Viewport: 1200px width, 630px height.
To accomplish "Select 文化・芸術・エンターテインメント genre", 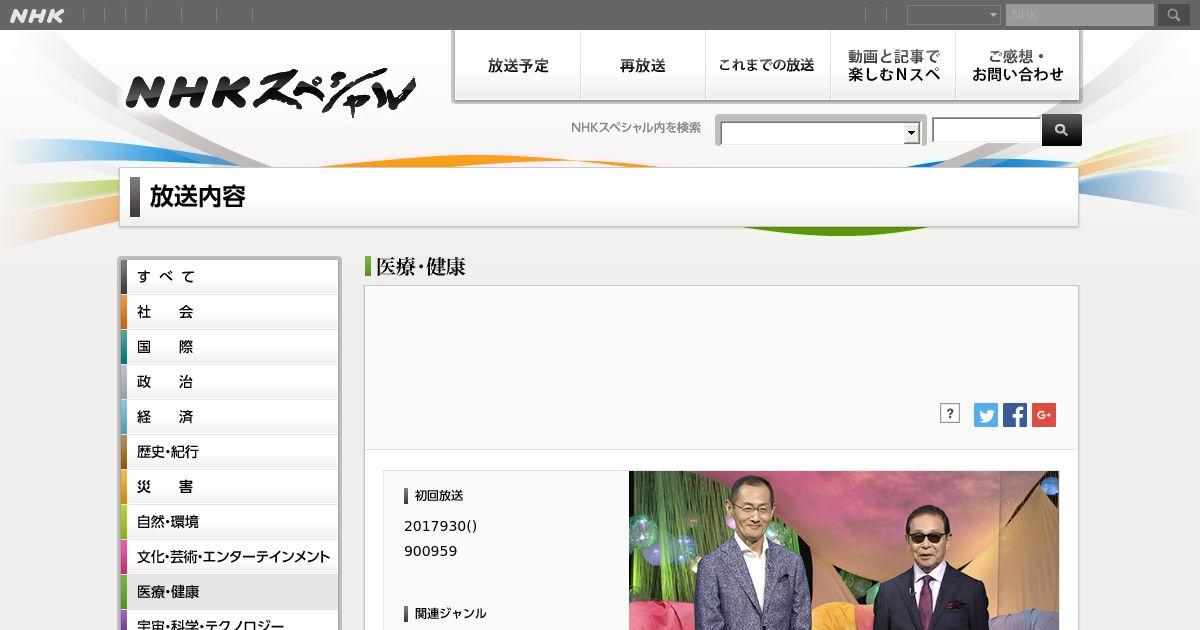I will pos(230,557).
